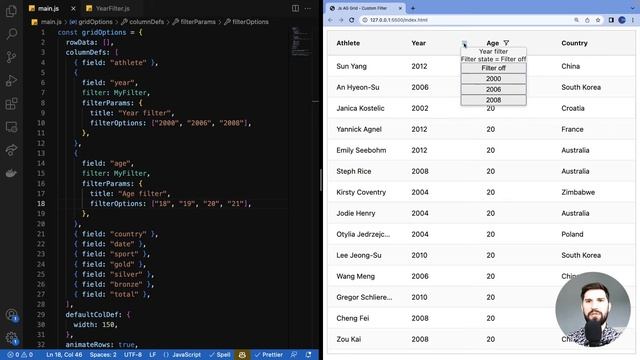
Task: Select the 2008 year filter option
Action: point(493,100)
